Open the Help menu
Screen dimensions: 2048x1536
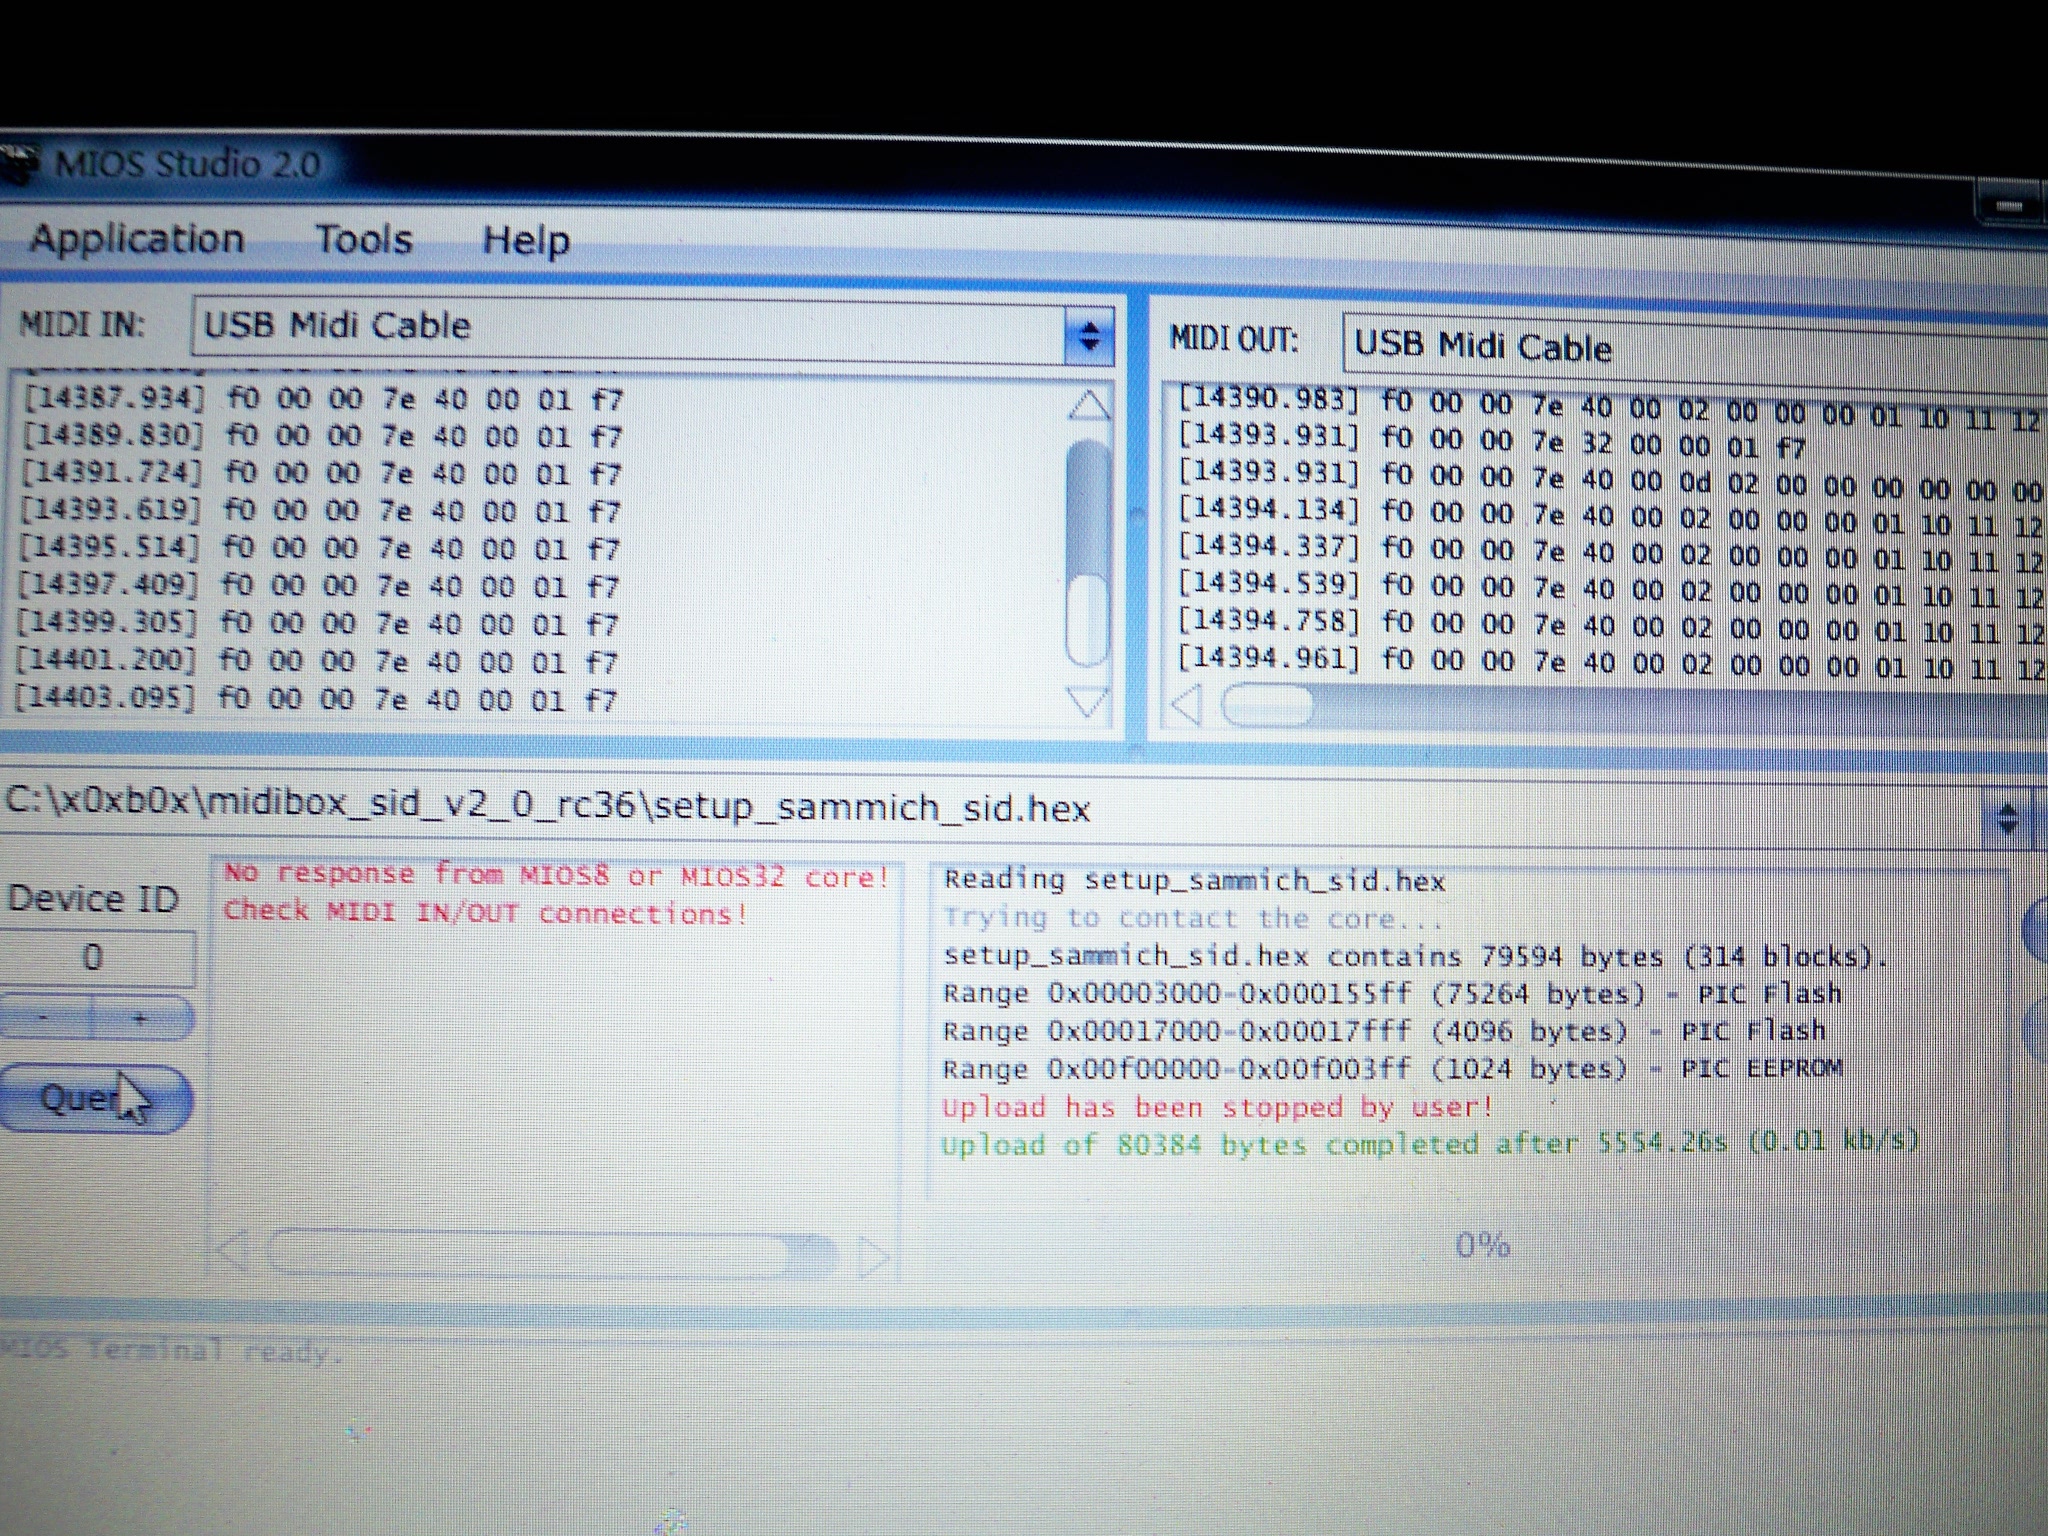click(x=526, y=241)
